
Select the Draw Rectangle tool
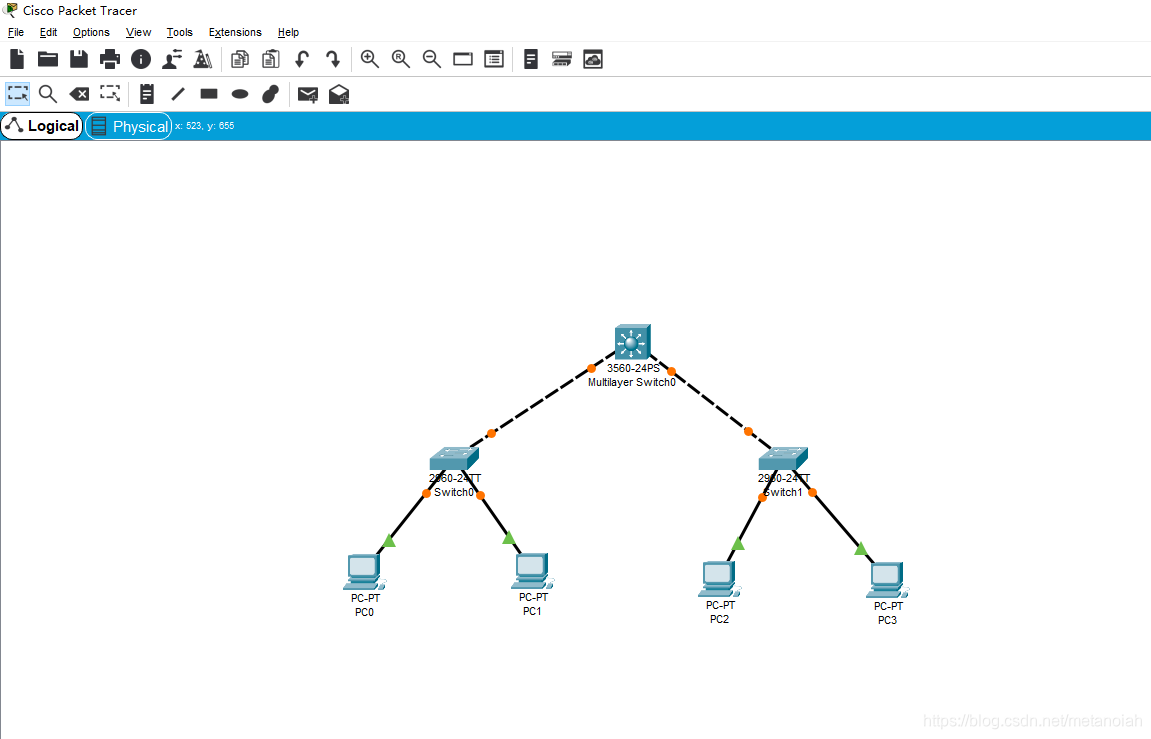(x=209, y=94)
